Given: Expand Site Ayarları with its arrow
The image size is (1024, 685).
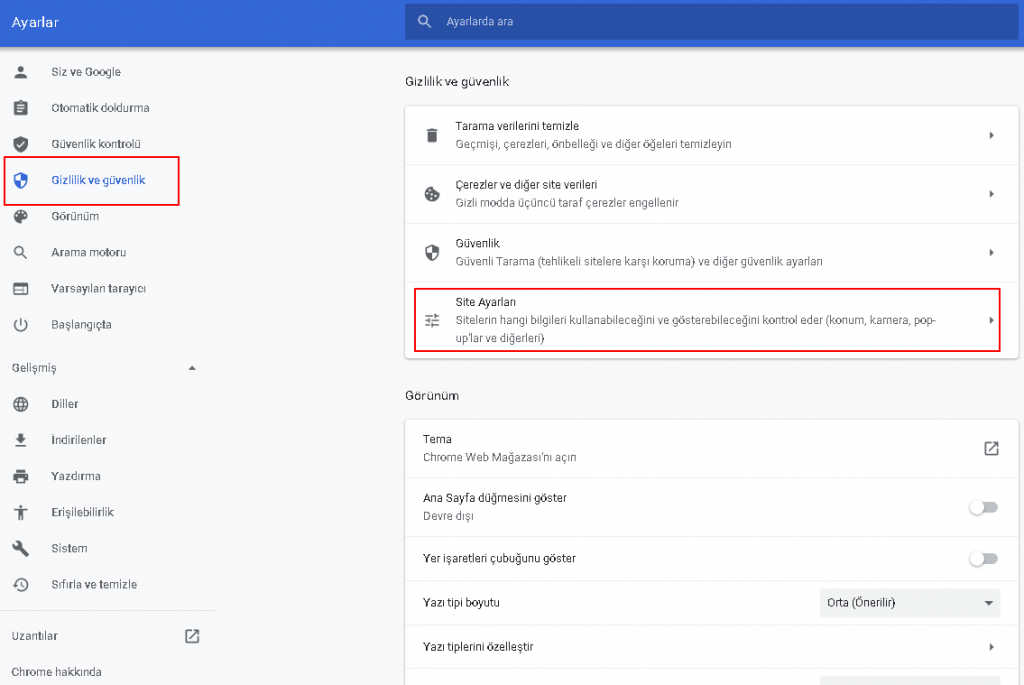Looking at the screenshot, I should (990, 320).
